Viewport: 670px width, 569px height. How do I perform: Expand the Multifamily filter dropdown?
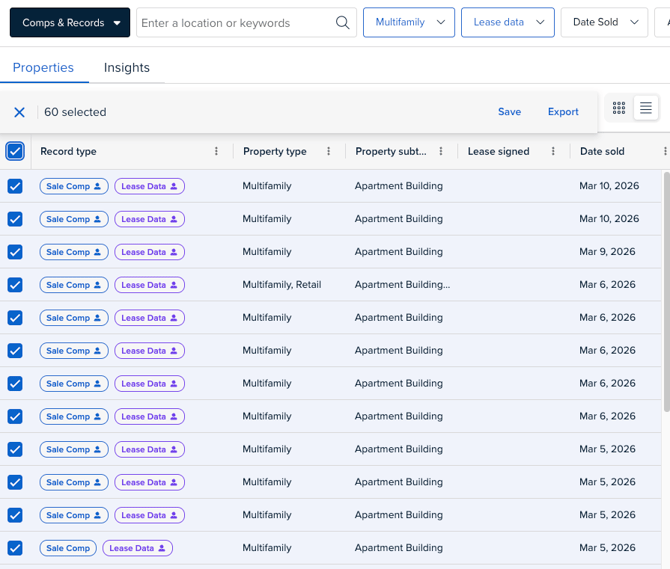click(x=409, y=23)
